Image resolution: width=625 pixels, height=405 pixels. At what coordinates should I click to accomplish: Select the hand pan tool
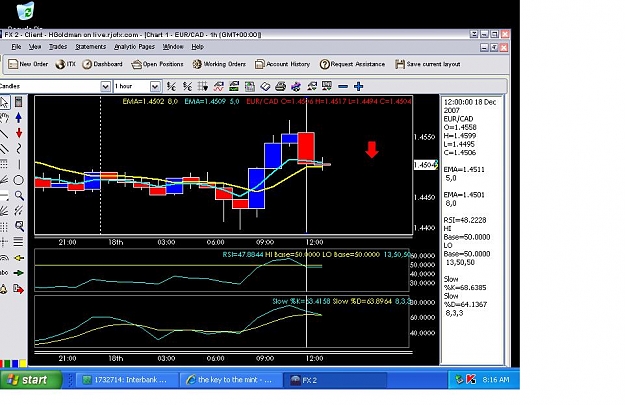point(4,118)
